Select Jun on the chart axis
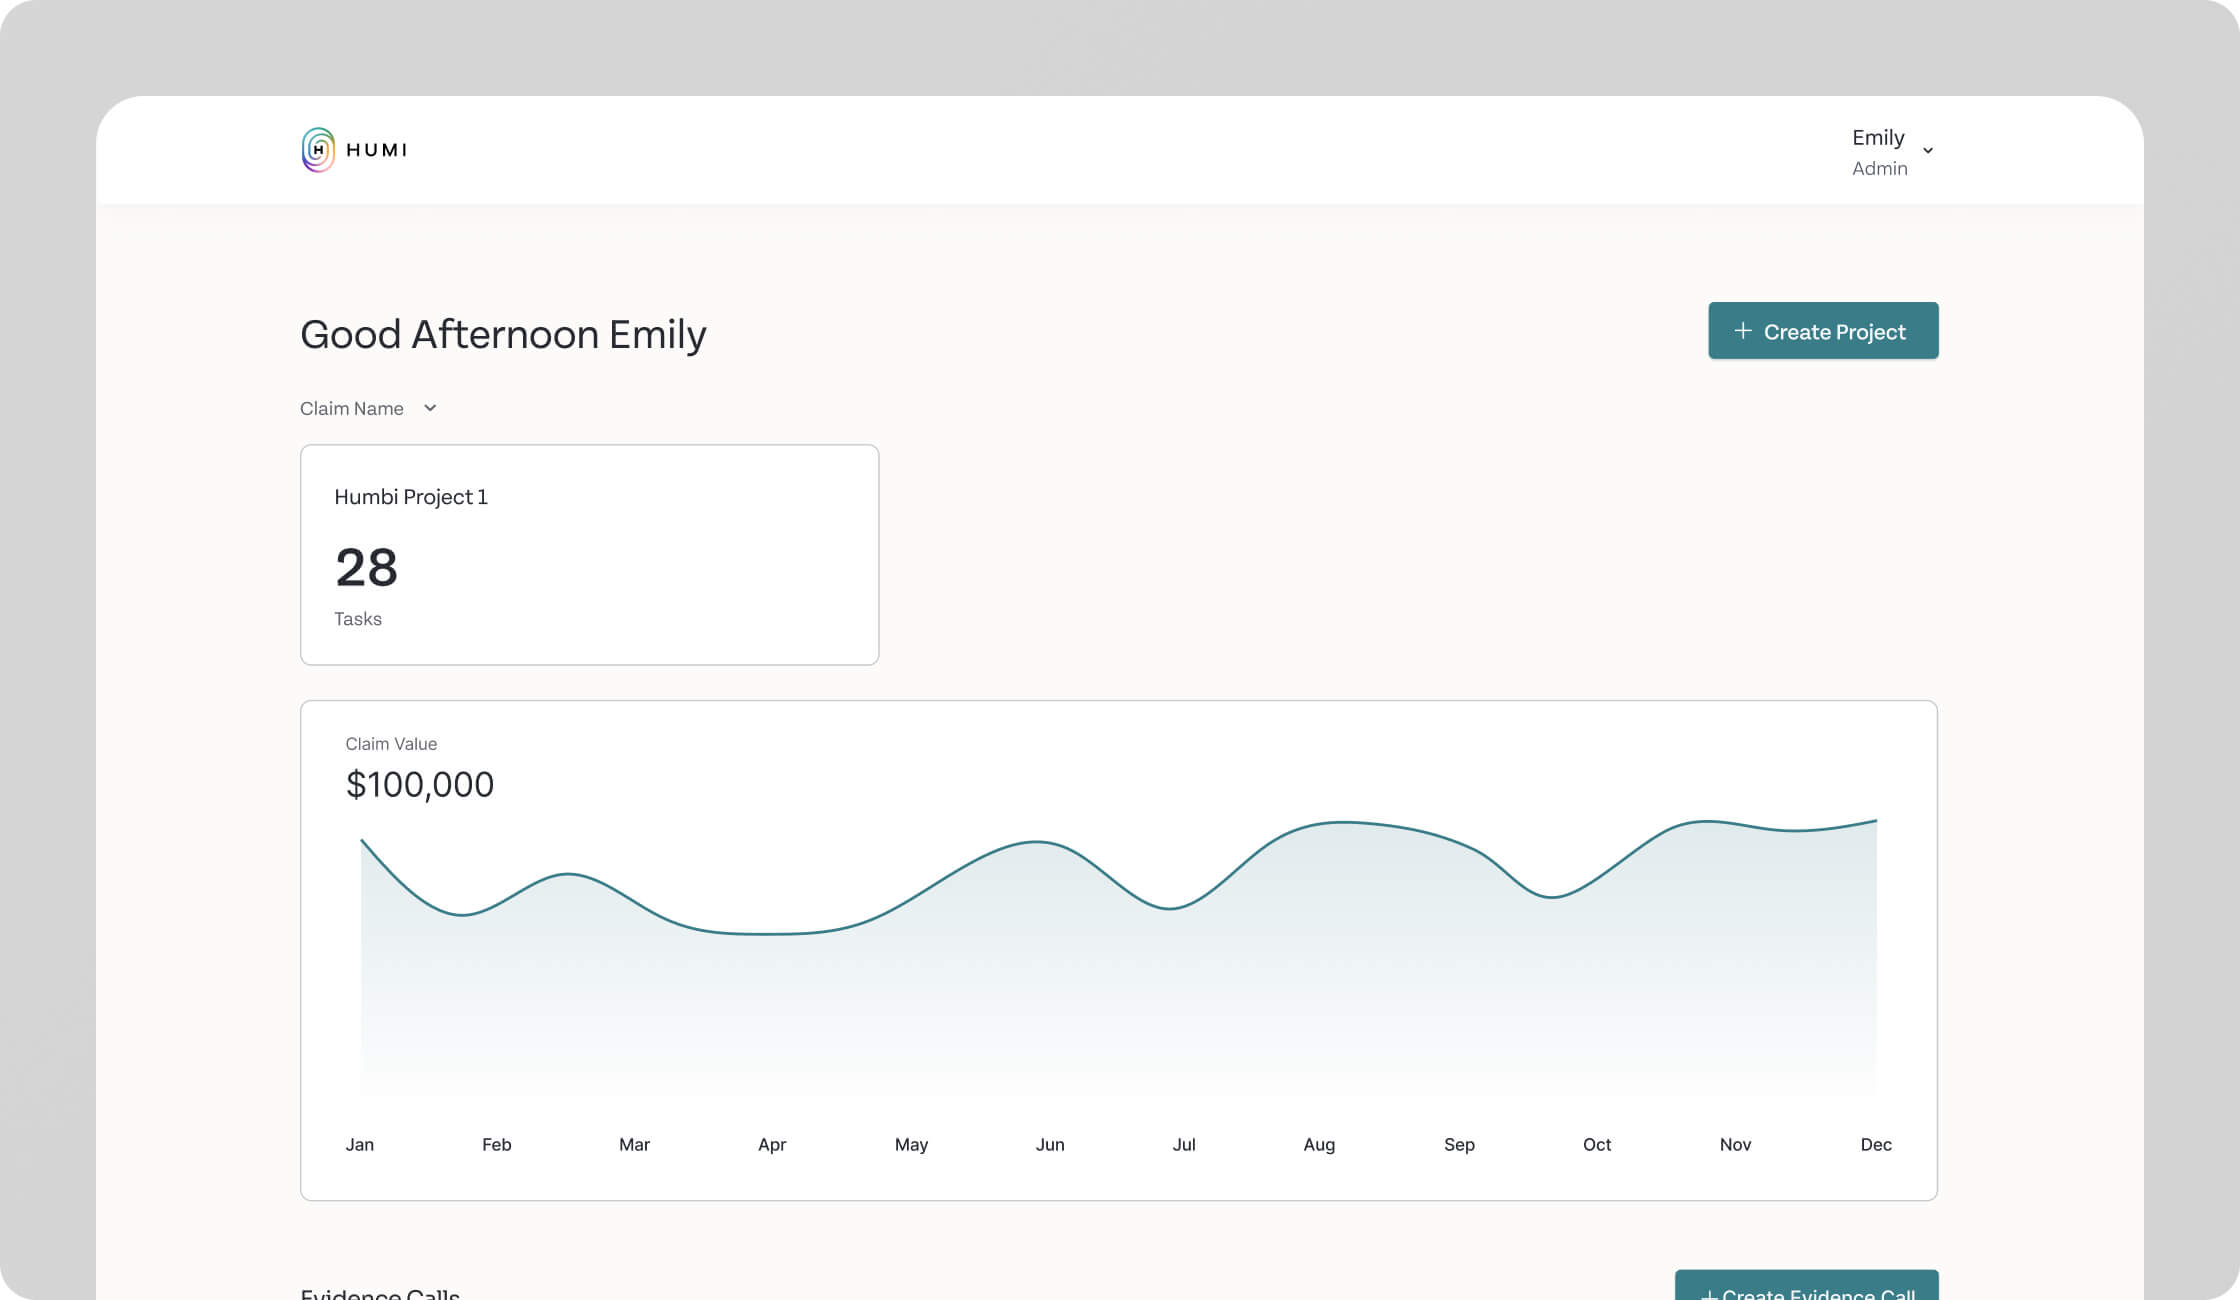The height and width of the screenshot is (1300, 2240). (x=1049, y=1144)
